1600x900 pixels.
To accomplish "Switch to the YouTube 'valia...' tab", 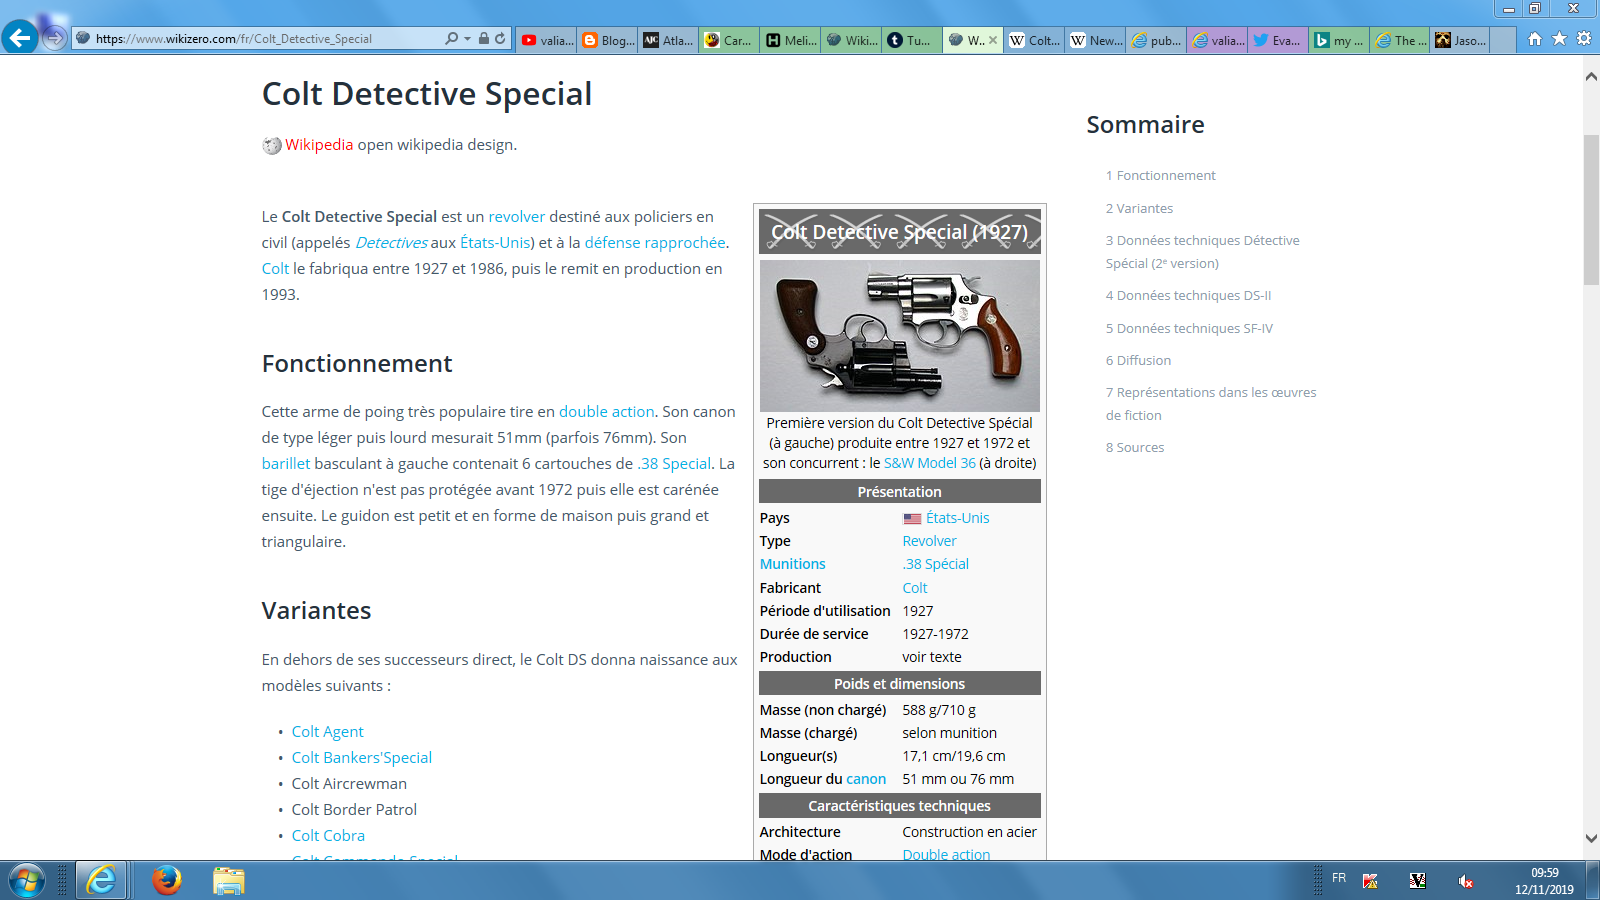I will 547,40.
